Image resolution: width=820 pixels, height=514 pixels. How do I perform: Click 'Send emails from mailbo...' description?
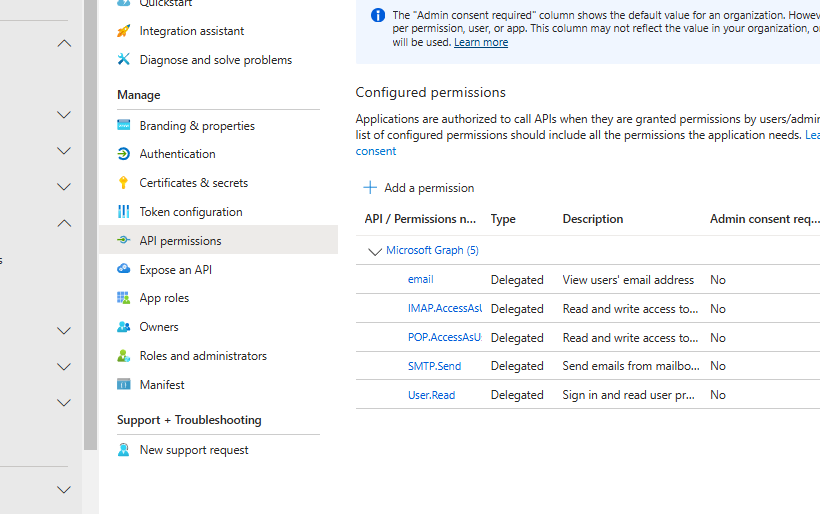[x=631, y=366]
